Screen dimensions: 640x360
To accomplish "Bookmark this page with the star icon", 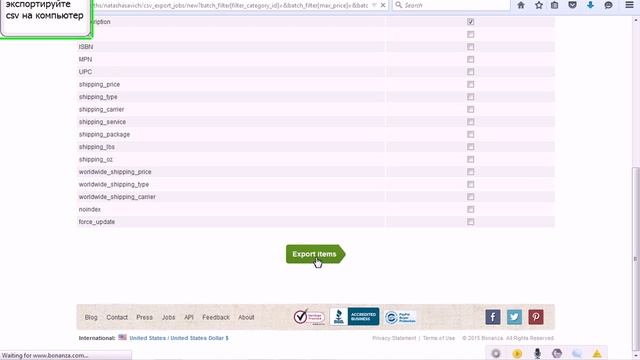I will [539, 5].
